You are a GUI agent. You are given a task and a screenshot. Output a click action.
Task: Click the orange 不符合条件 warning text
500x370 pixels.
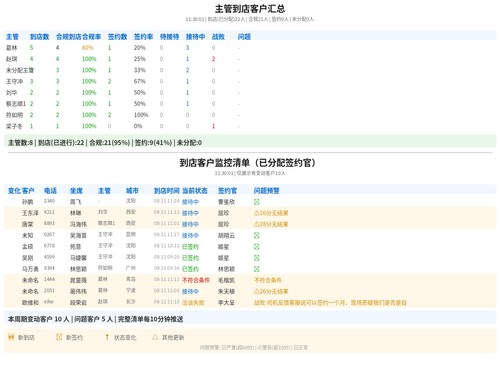point(268,280)
